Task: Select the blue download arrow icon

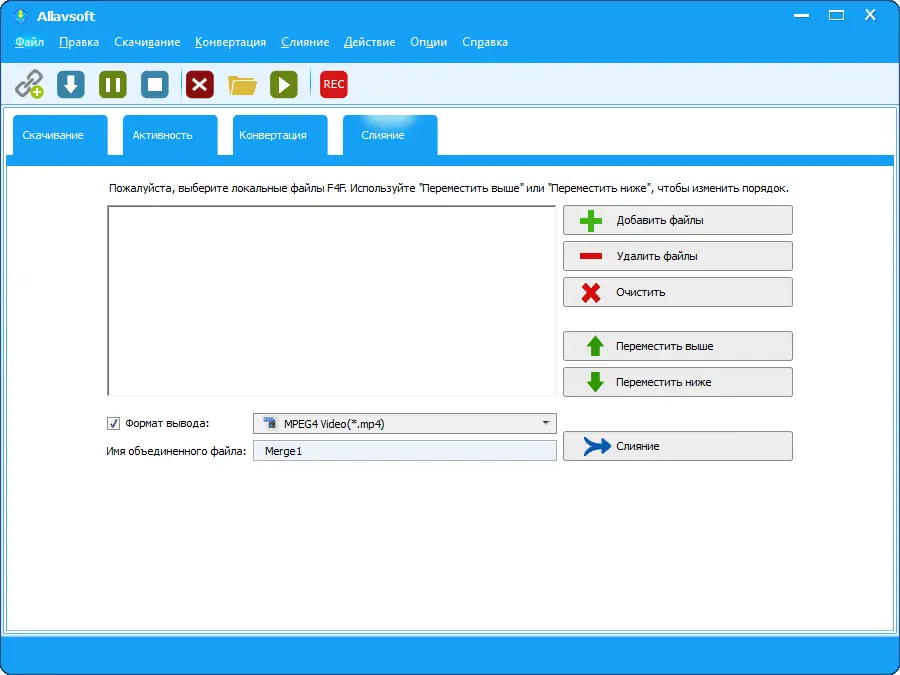Action: coord(69,84)
